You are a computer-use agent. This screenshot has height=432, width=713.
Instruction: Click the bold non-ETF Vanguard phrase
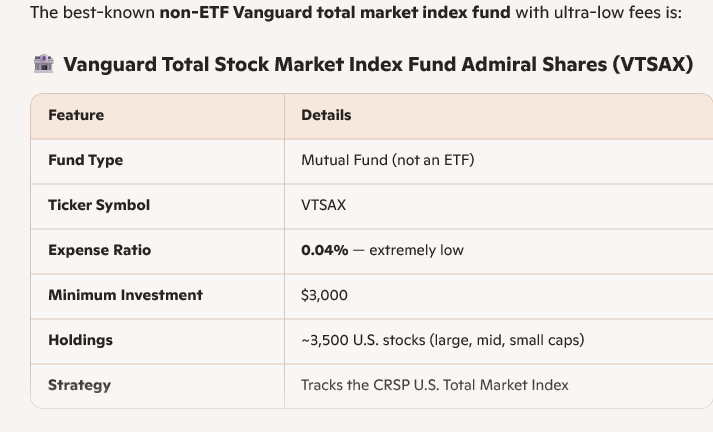point(334,13)
